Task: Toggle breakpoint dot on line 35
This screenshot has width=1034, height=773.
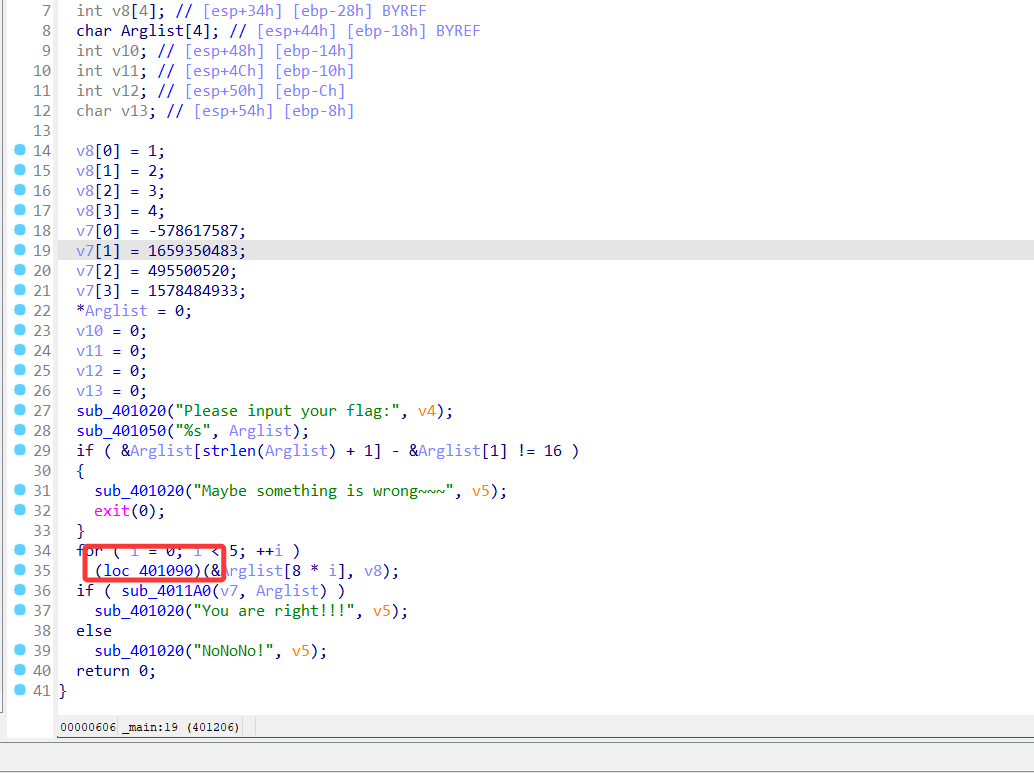Action: [x=20, y=569]
